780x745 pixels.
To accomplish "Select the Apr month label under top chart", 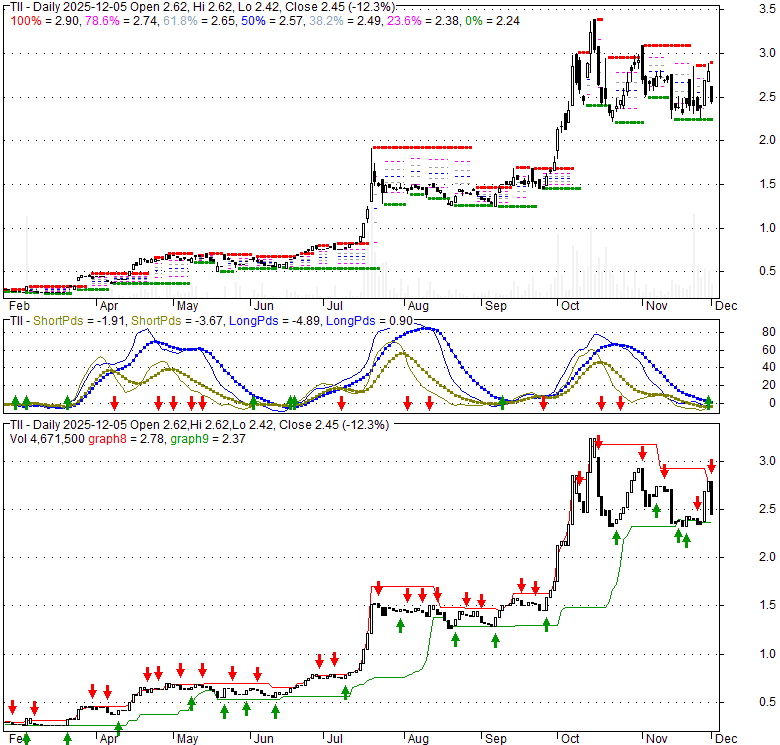I will tap(108, 306).
